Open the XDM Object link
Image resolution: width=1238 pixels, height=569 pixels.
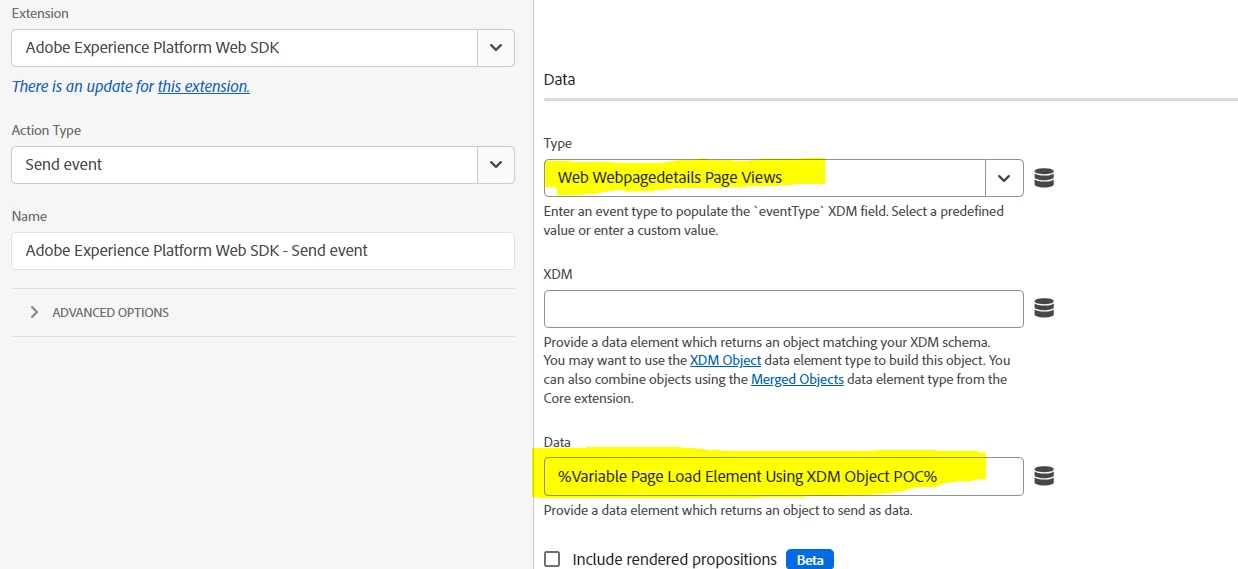pyautogui.click(x=725, y=360)
